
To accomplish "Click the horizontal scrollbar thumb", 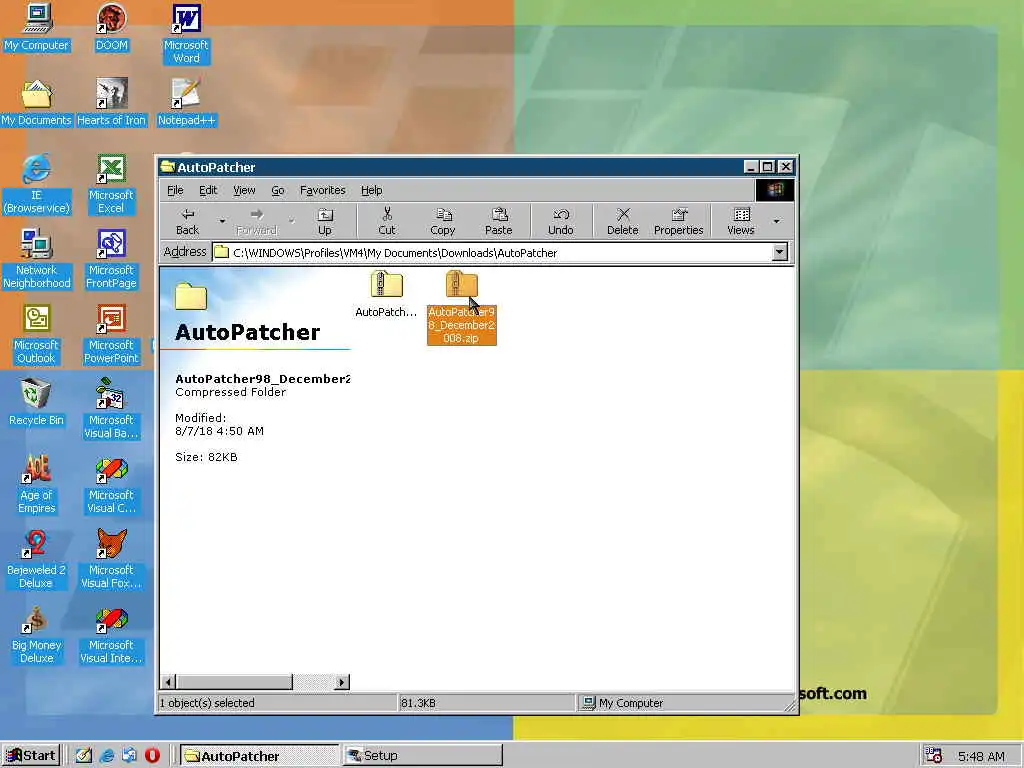I will (x=234, y=682).
